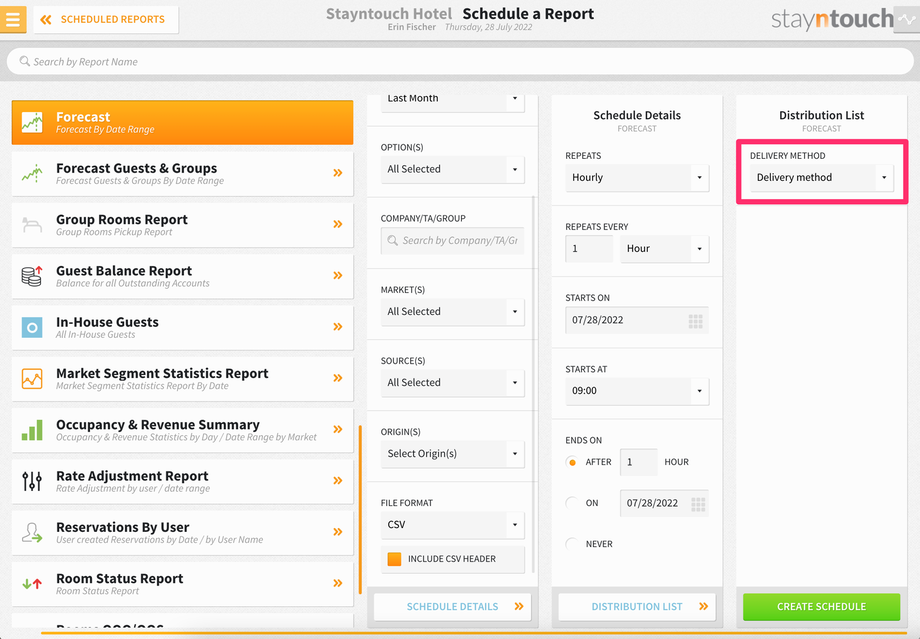Open the STARTS AT 09:00 dropdown

[637, 391]
